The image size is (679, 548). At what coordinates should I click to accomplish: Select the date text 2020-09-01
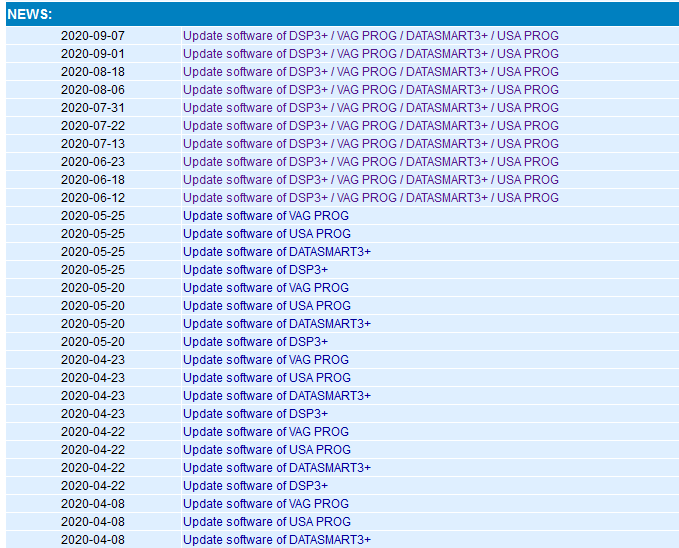tap(93, 54)
